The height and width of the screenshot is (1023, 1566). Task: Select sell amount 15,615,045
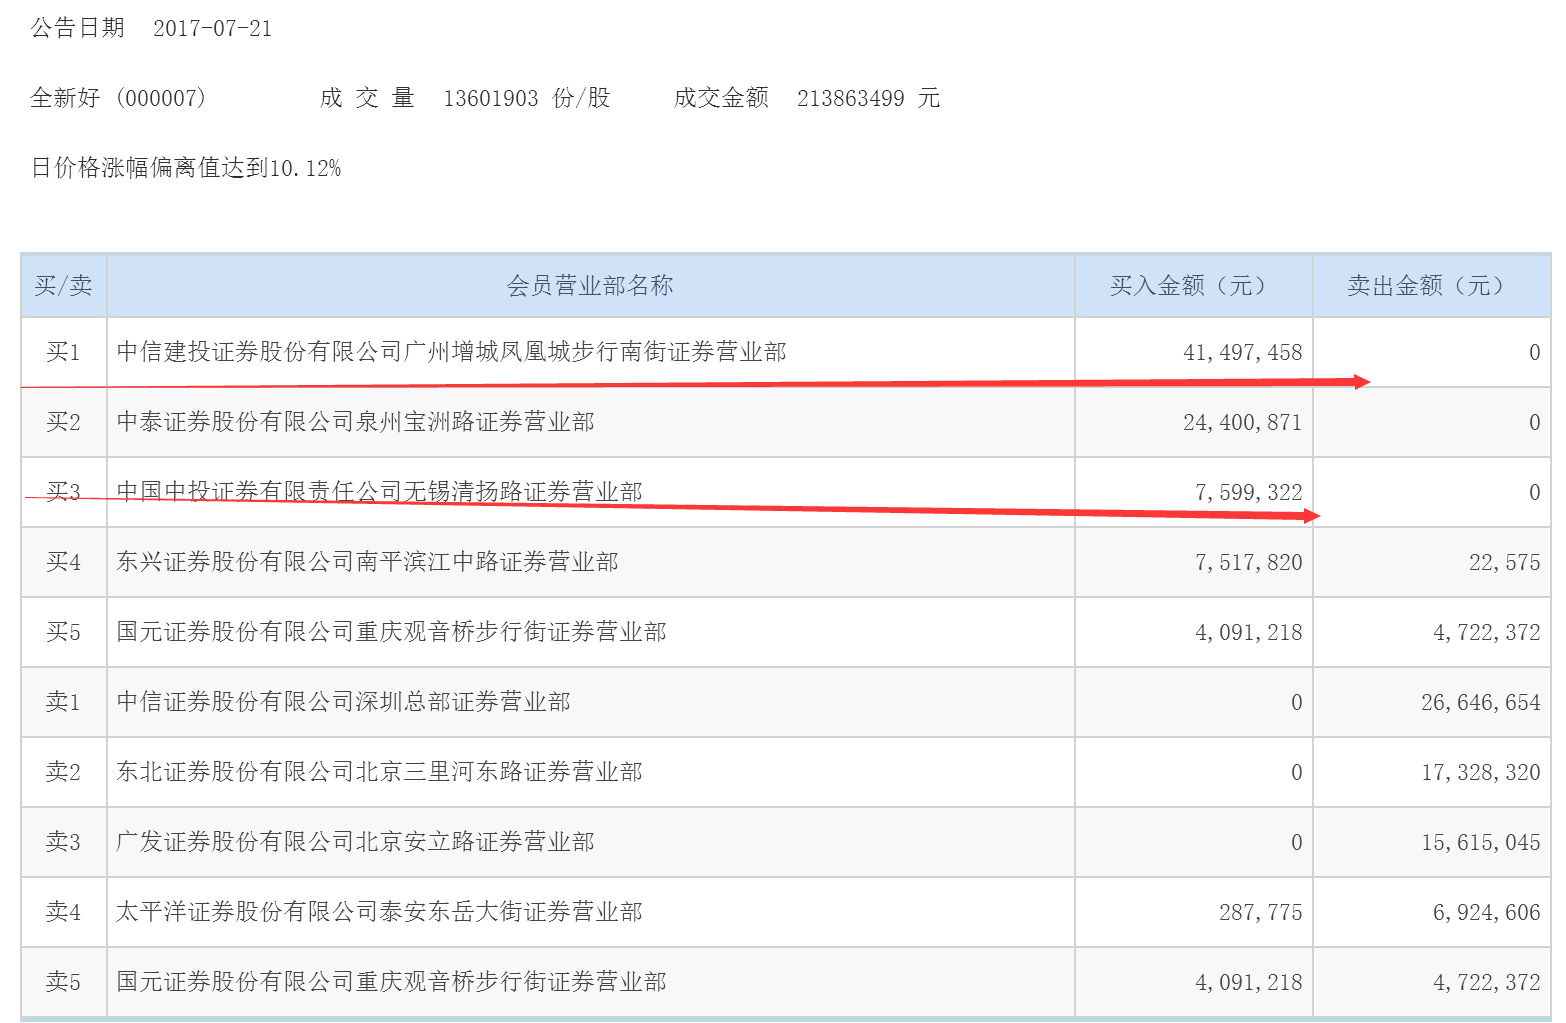1481,842
